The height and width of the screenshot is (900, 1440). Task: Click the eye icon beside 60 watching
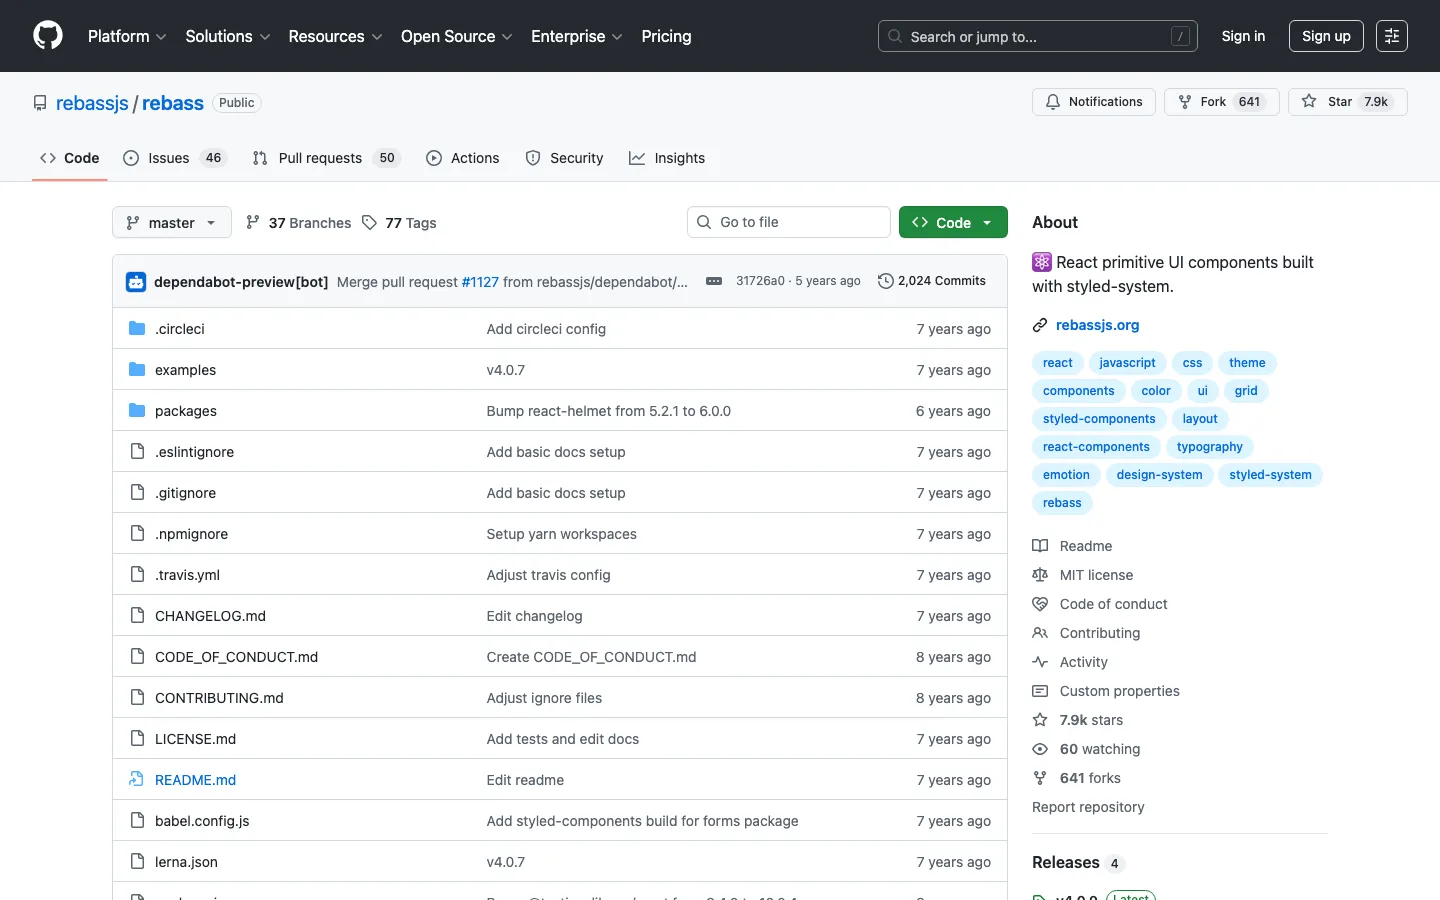tap(1040, 749)
